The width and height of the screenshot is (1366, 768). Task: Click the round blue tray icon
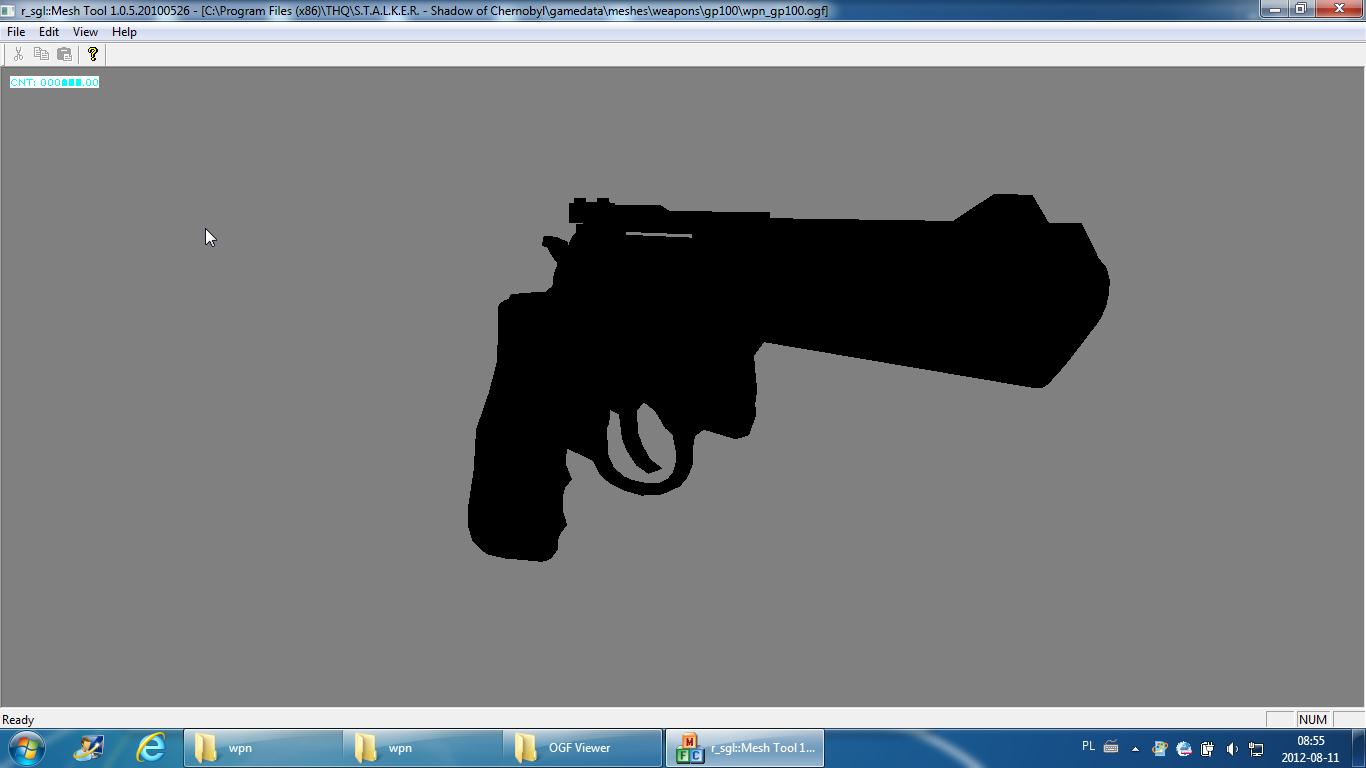coord(1183,748)
